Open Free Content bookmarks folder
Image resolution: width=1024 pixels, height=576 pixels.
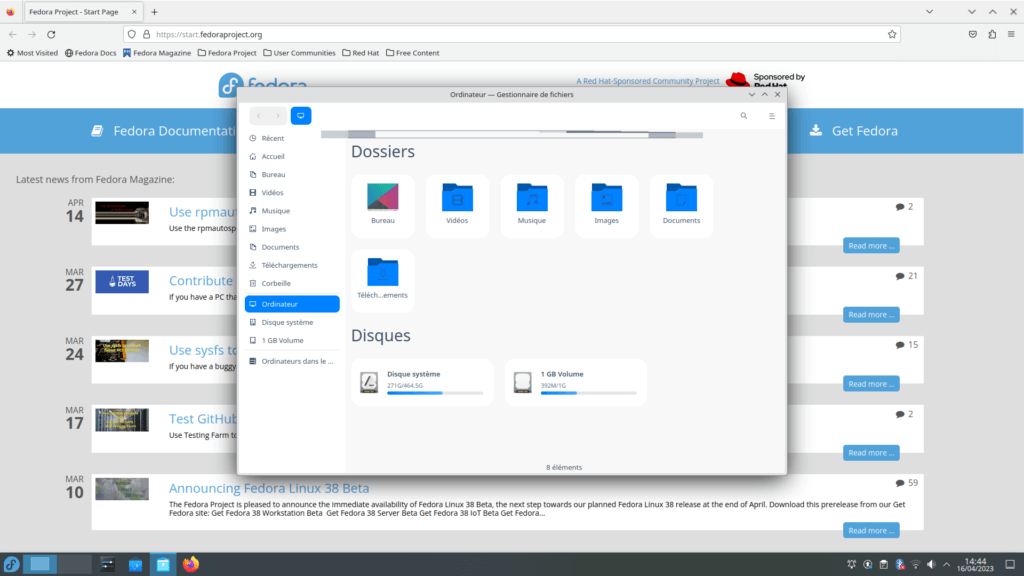coord(412,53)
